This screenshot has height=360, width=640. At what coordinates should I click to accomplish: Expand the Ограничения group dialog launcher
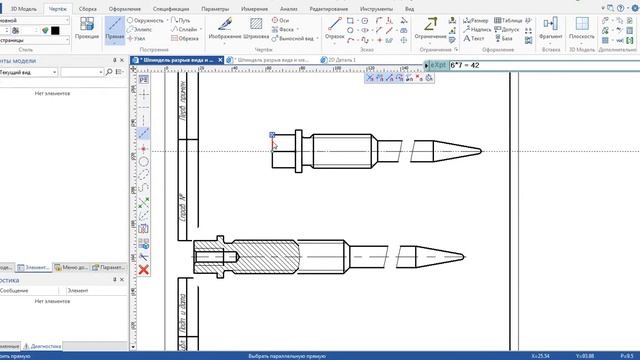point(456,49)
